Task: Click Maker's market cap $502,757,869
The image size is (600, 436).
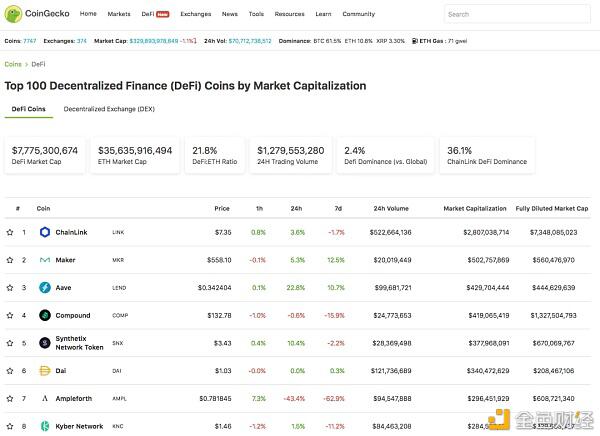Action: click(x=488, y=260)
